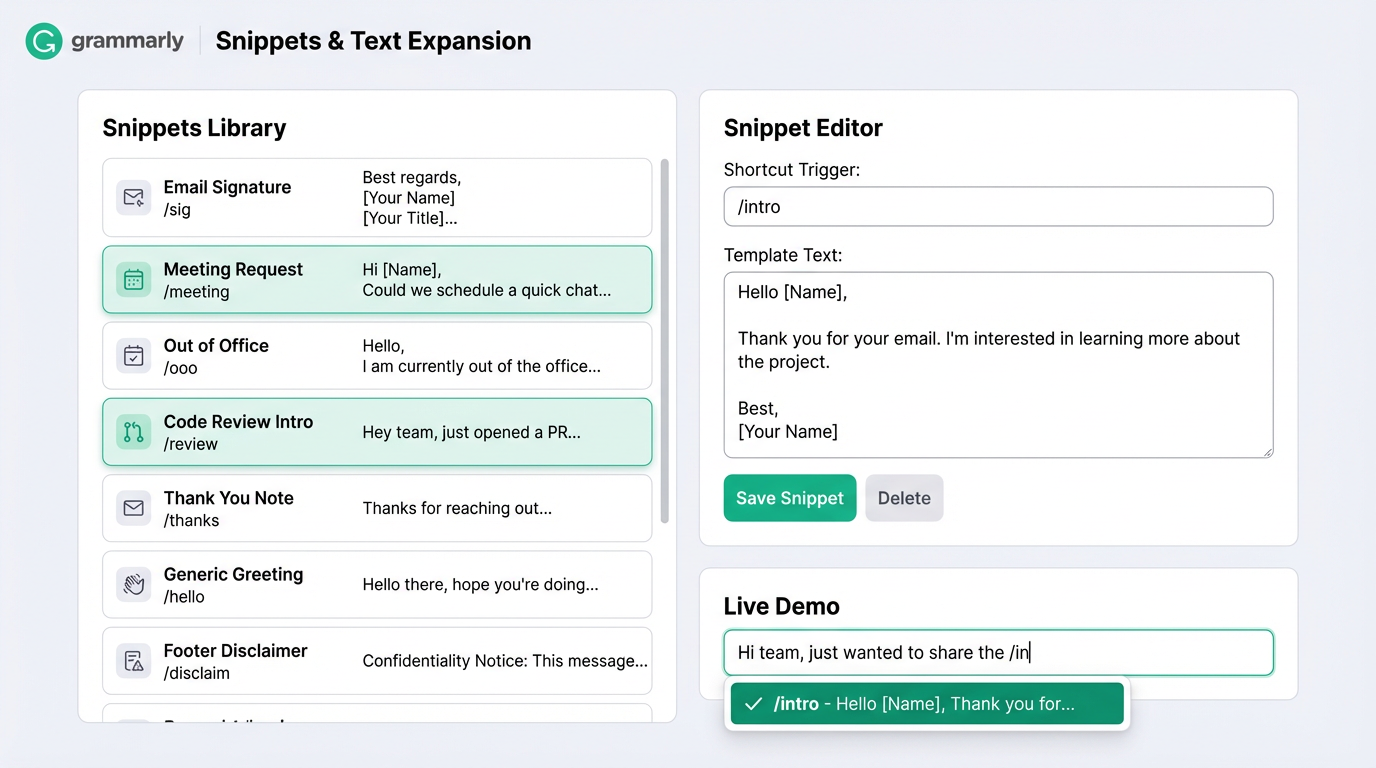Delete the /intro snippet
The height and width of the screenshot is (768, 1376).
pyautogui.click(x=903, y=497)
